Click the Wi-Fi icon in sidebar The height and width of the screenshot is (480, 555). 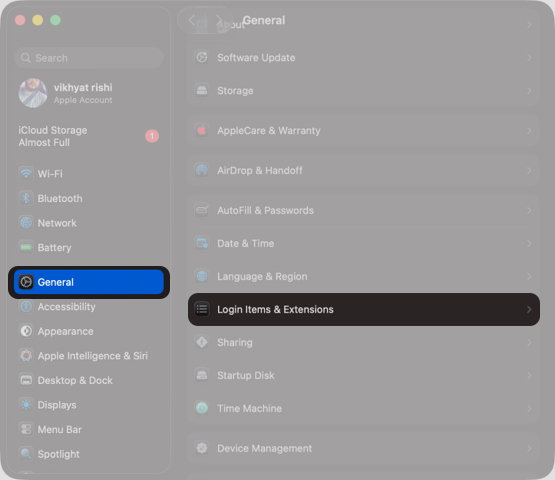[26, 174]
